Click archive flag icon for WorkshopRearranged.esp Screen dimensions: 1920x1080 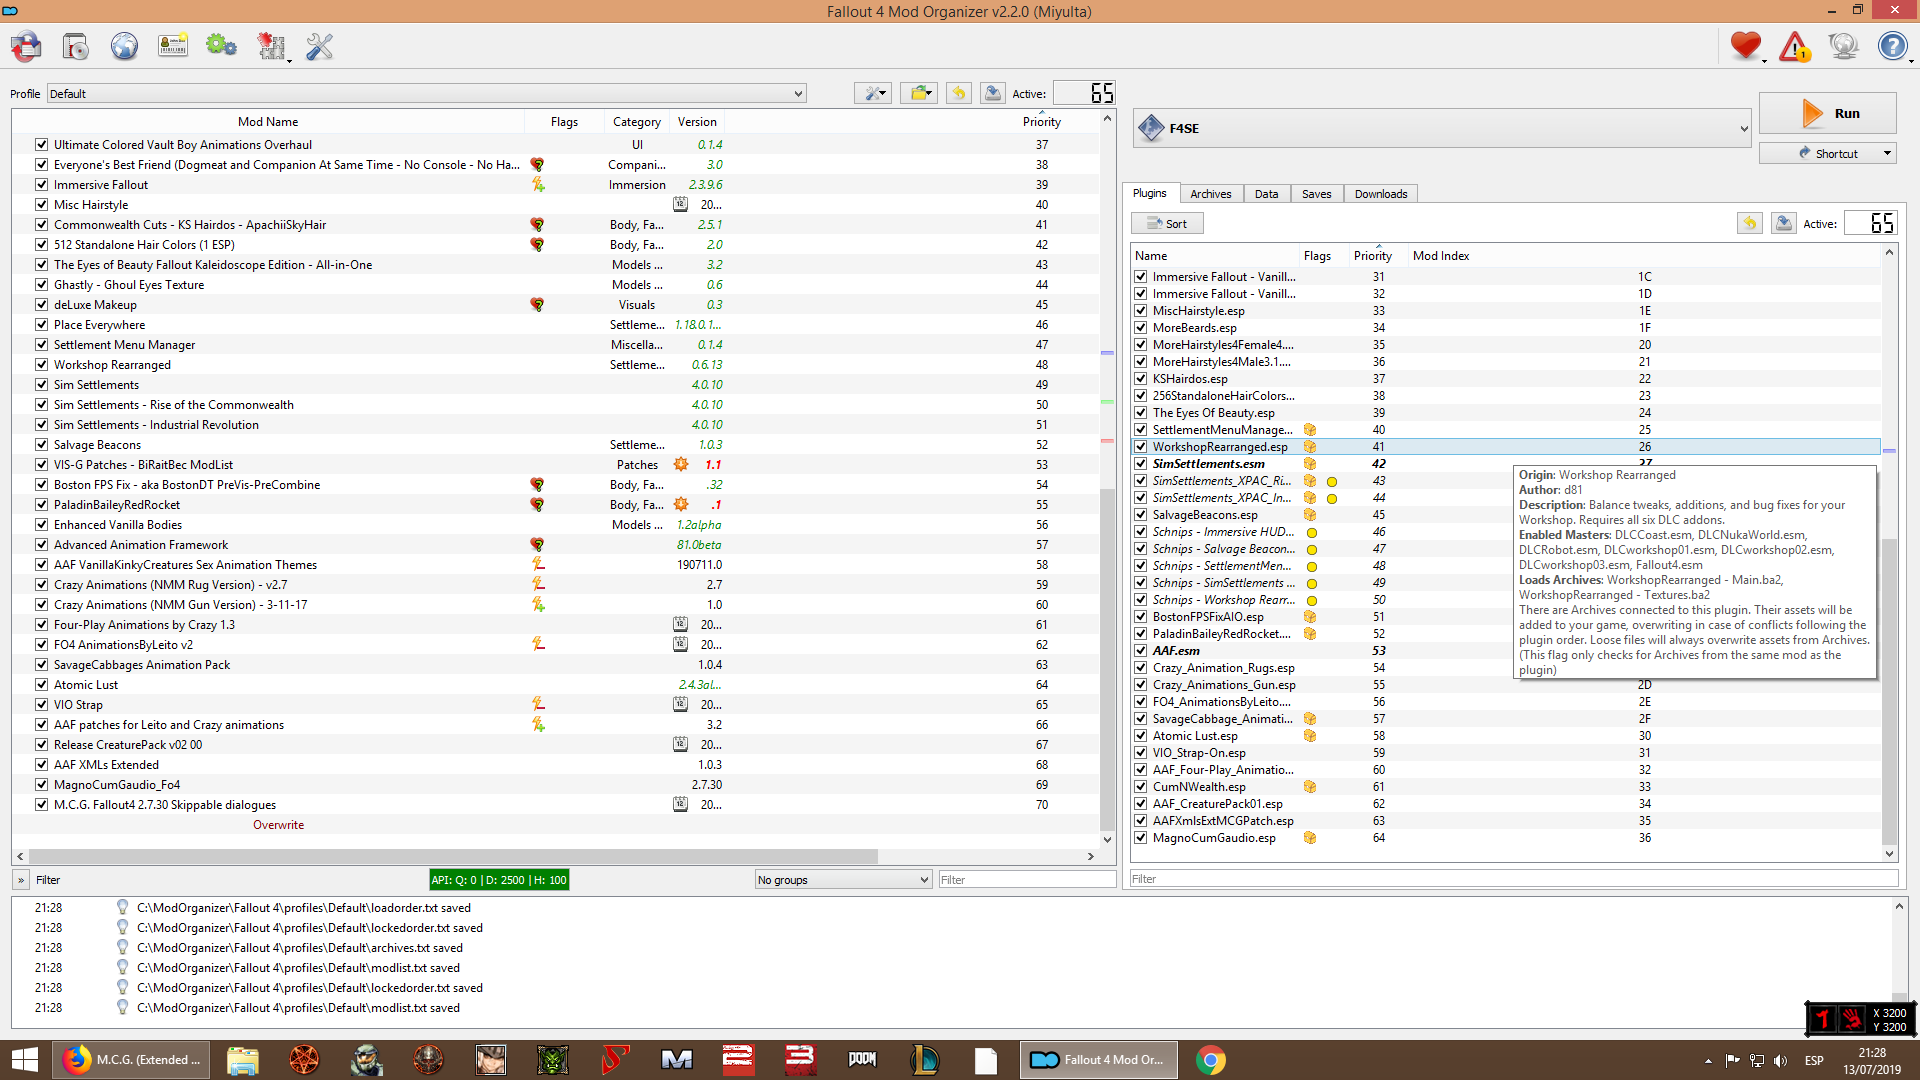[1310, 446]
